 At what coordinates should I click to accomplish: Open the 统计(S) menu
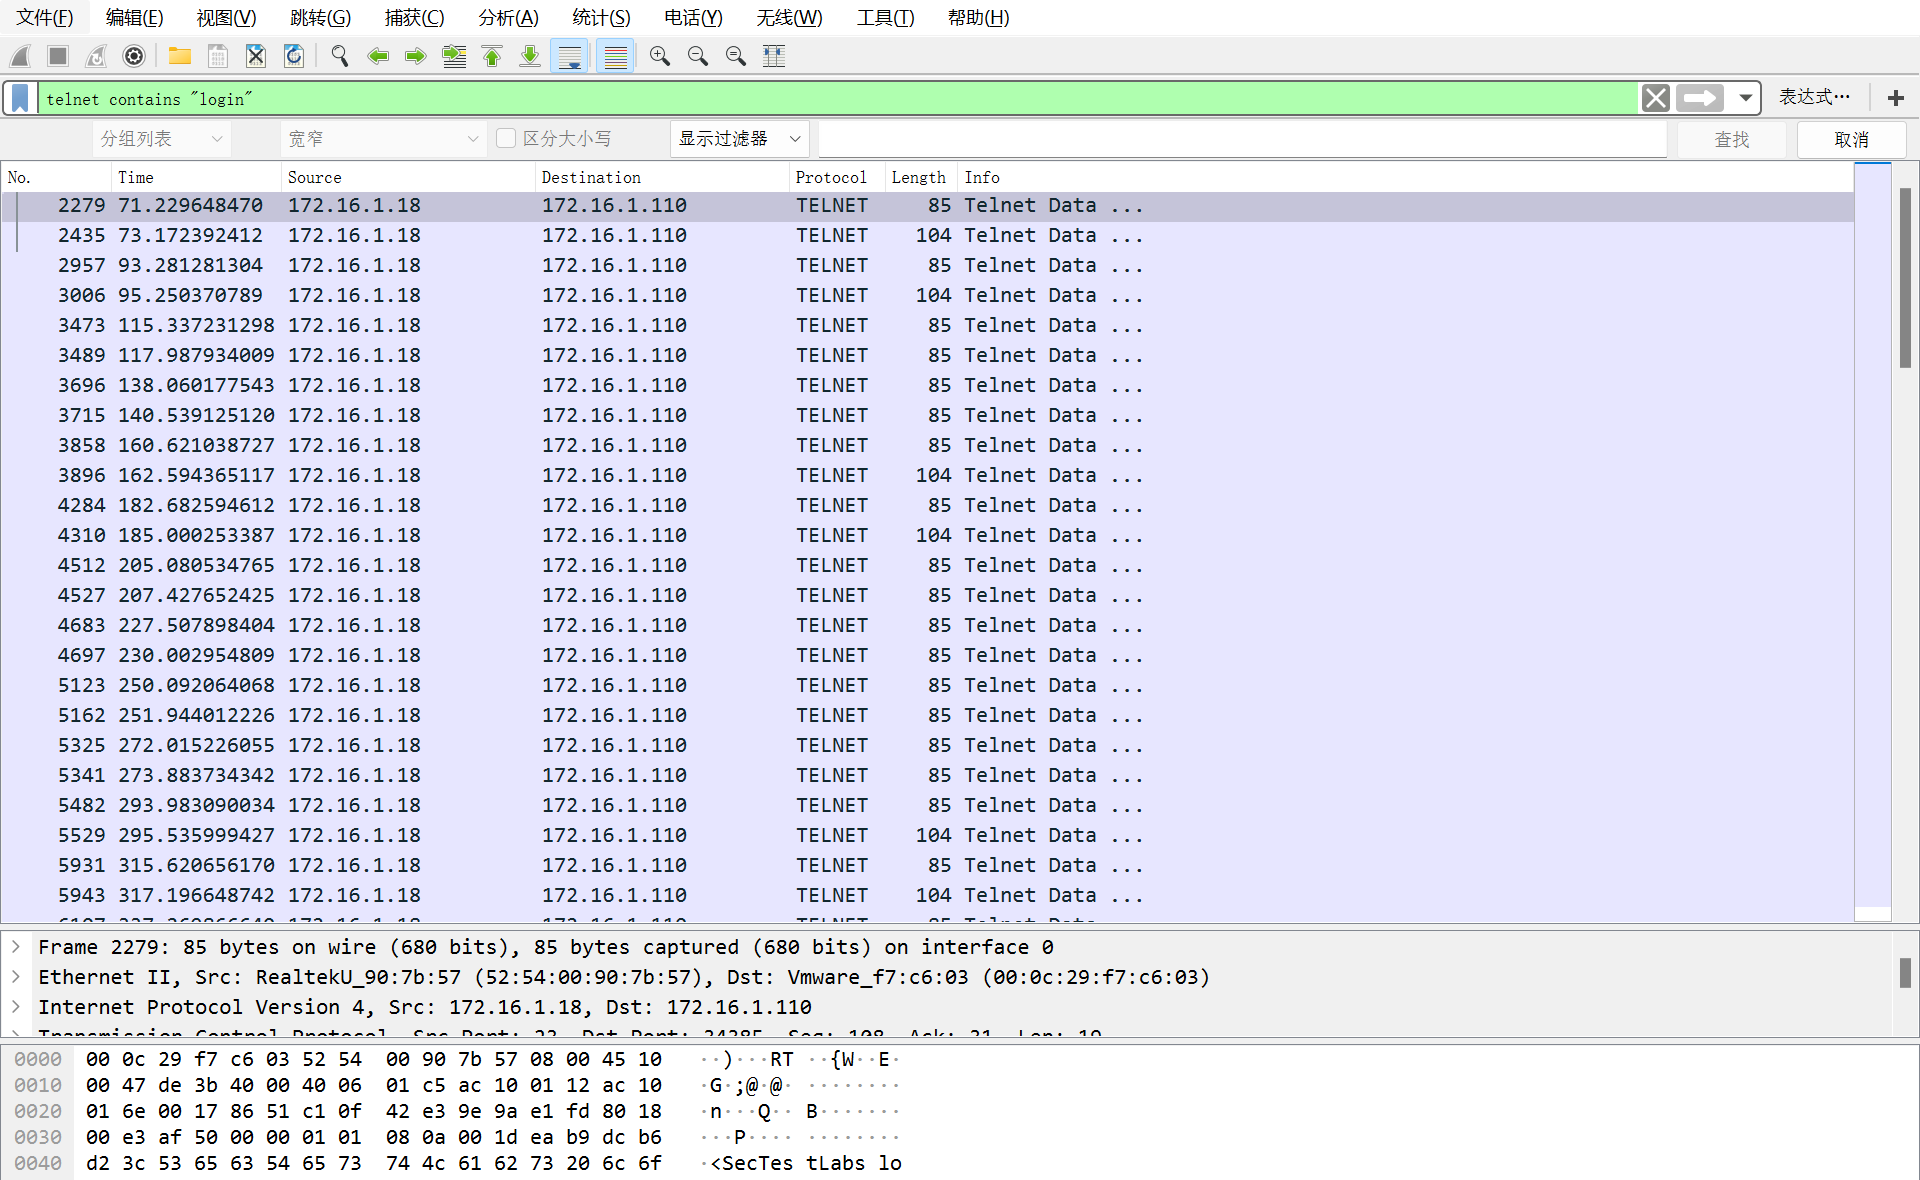click(x=601, y=17)
